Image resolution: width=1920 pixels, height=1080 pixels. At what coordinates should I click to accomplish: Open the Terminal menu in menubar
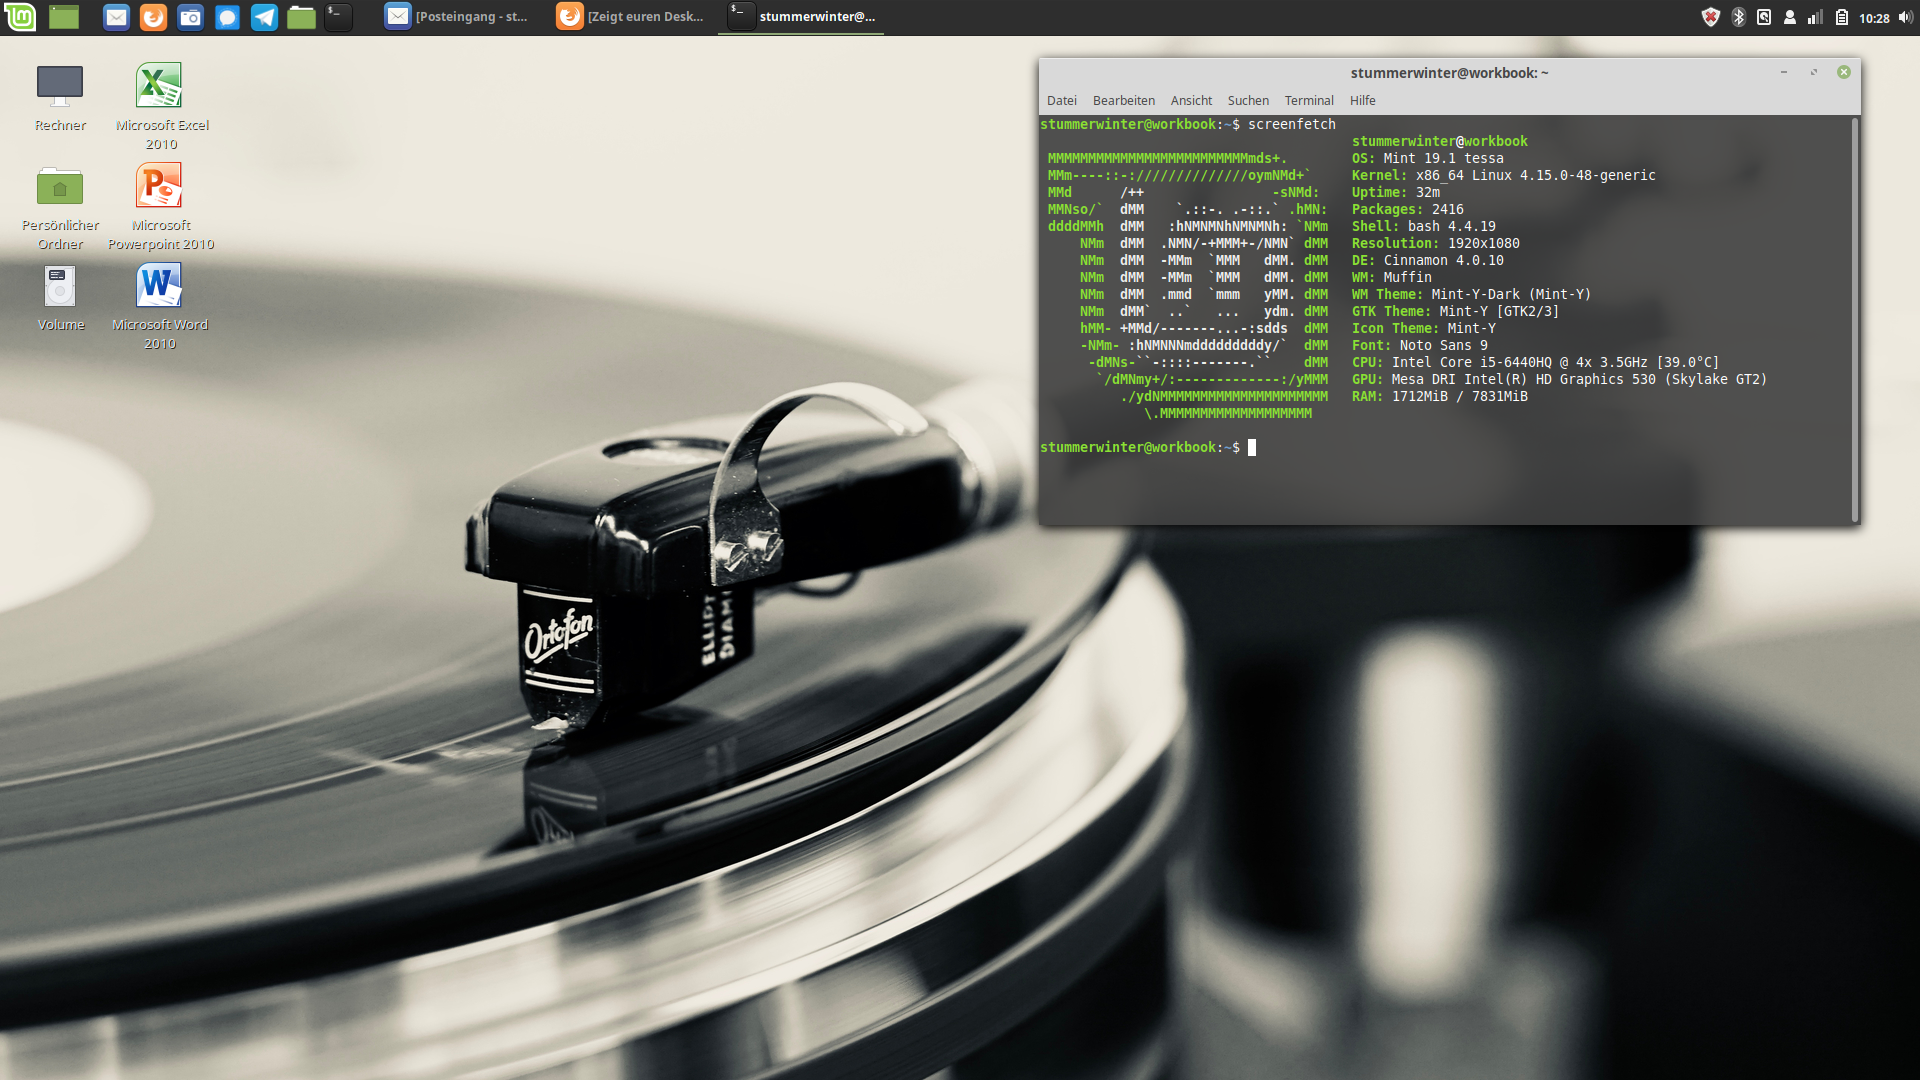tap(1309, 100)
